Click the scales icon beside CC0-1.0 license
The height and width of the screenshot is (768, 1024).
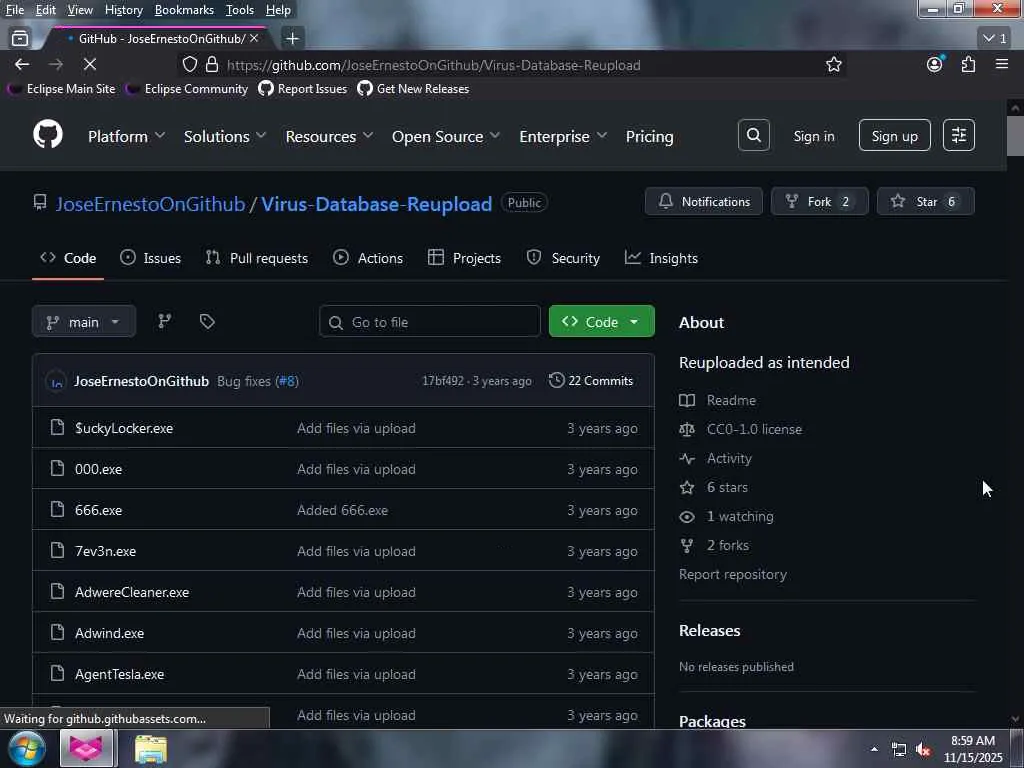pos(687,429)
